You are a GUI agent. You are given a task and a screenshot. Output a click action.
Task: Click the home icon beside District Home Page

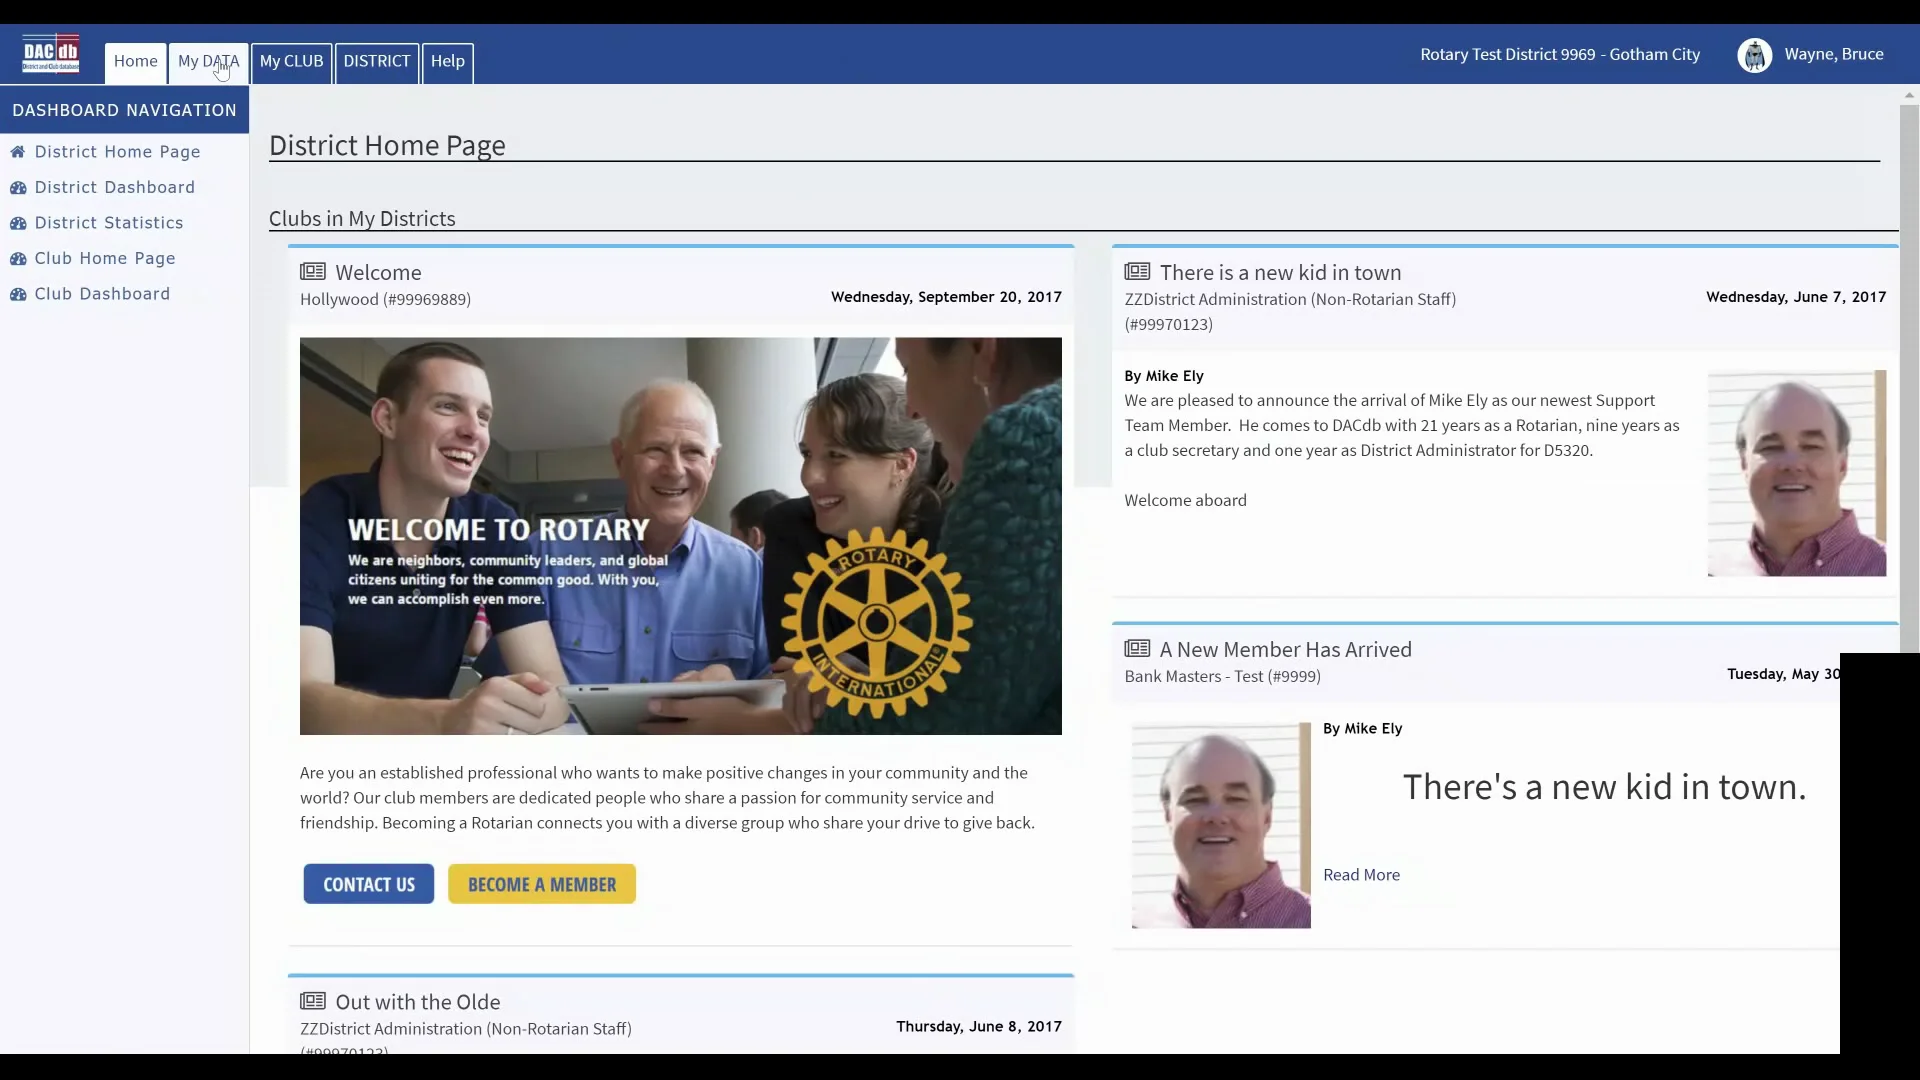click(18, 152)
